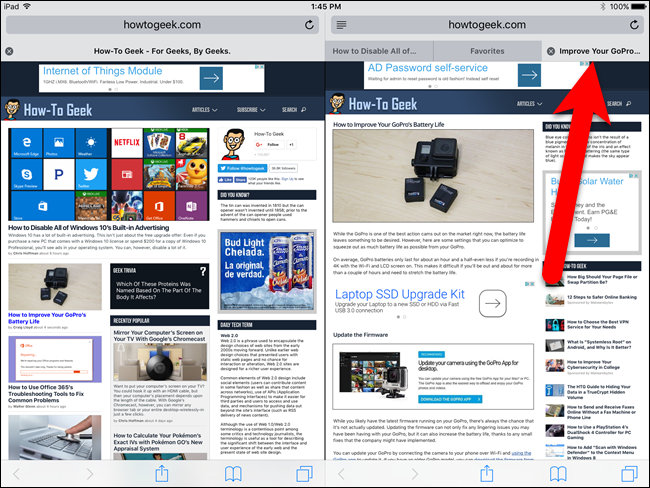650x488 pixels.
Task: Tap the Solar Water ad arrow button
Action: (x=592, y=240)
